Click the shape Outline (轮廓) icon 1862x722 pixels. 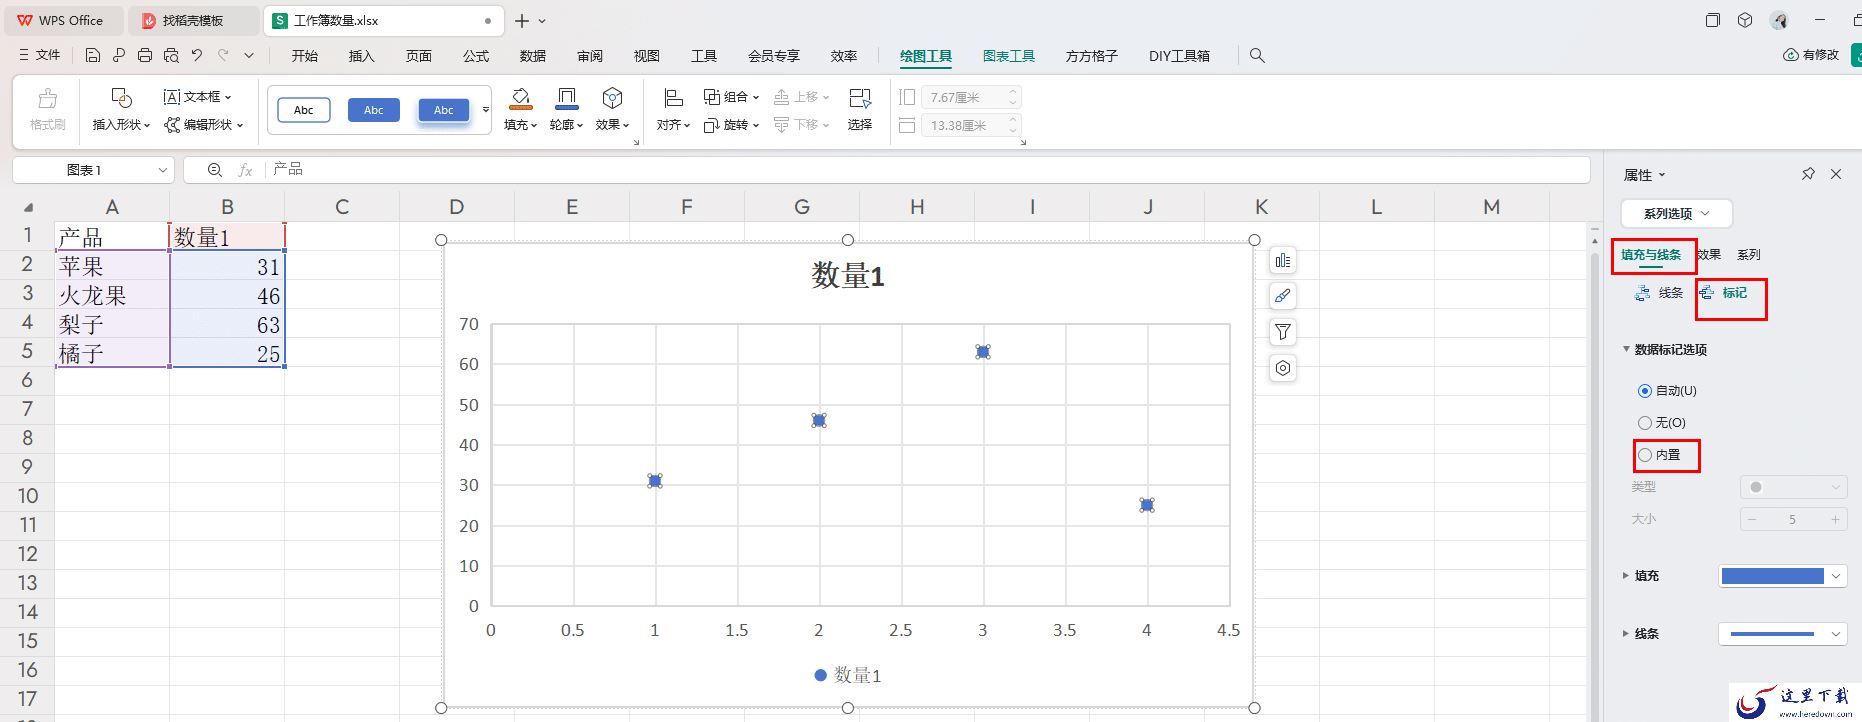point(566,98)
